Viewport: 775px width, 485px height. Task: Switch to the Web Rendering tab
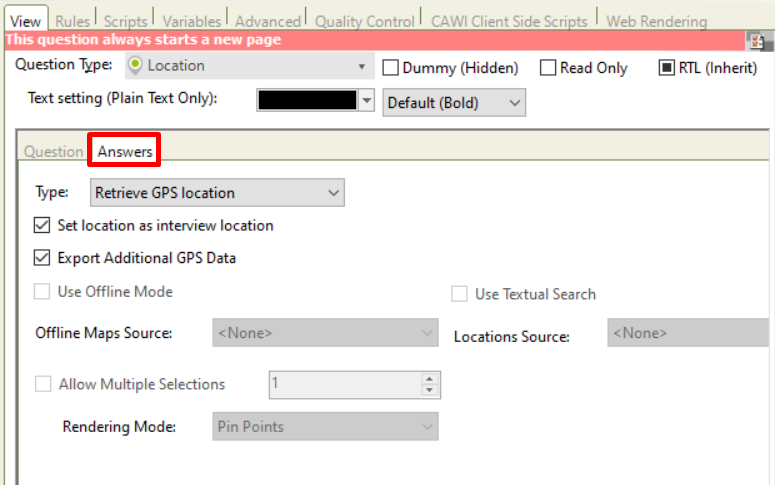pyautogui.click(x=656, y=21)
